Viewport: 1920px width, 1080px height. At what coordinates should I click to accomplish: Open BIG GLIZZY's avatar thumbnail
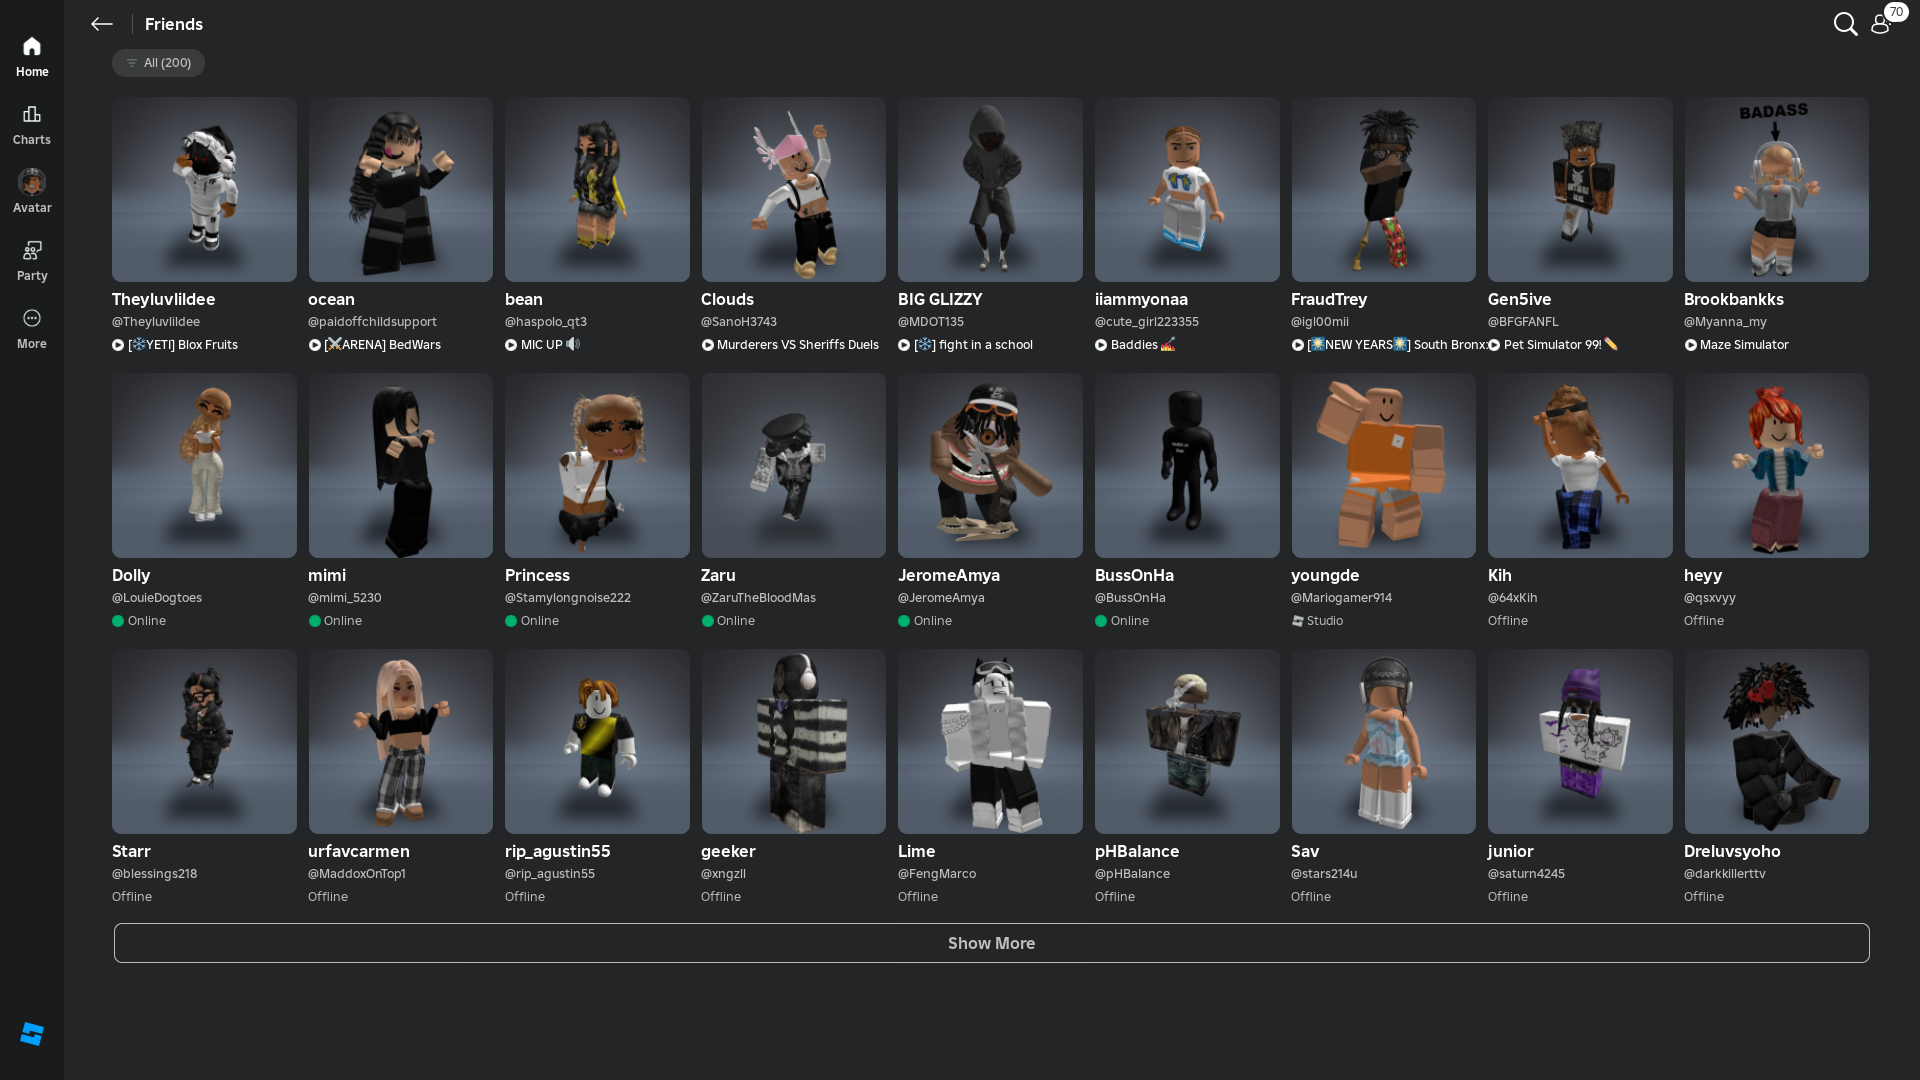(990, 189)
